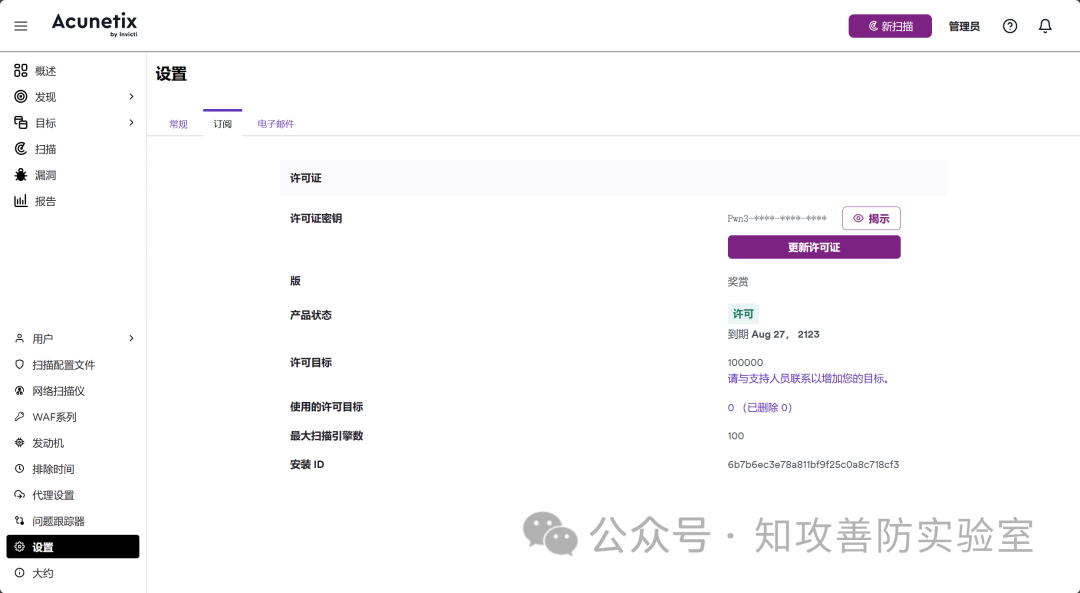1080x593 pixels.
Task: Click the Acunetix logo
Action: tap(94, 25)
